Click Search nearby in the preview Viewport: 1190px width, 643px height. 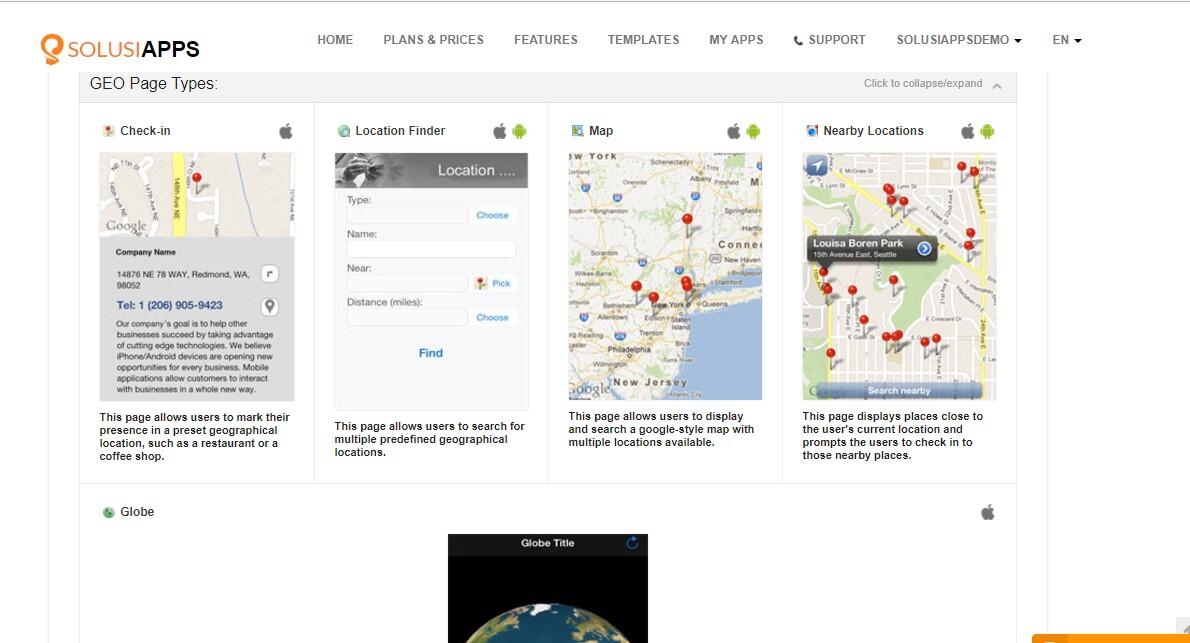coord(899,390)
